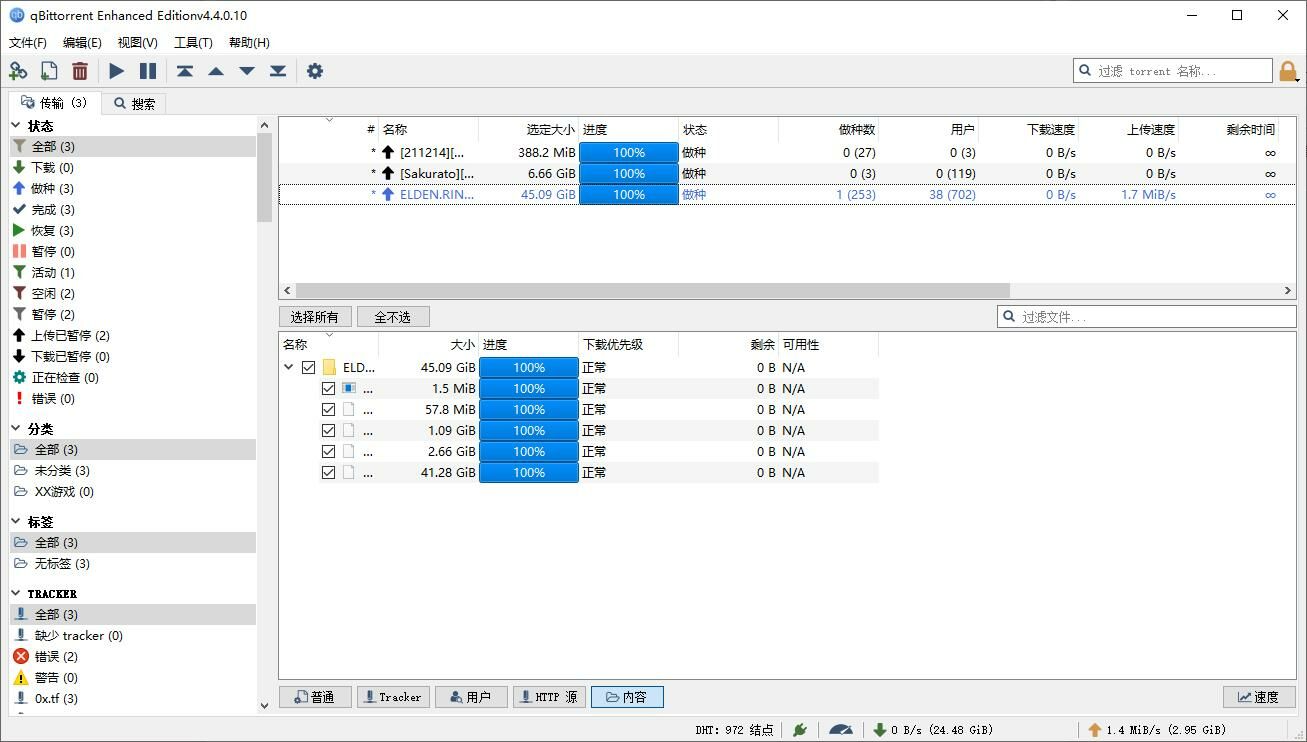This screenshot has width=1307, height=742.
Task: Open options with the gear icon
Action: (315, 71)
